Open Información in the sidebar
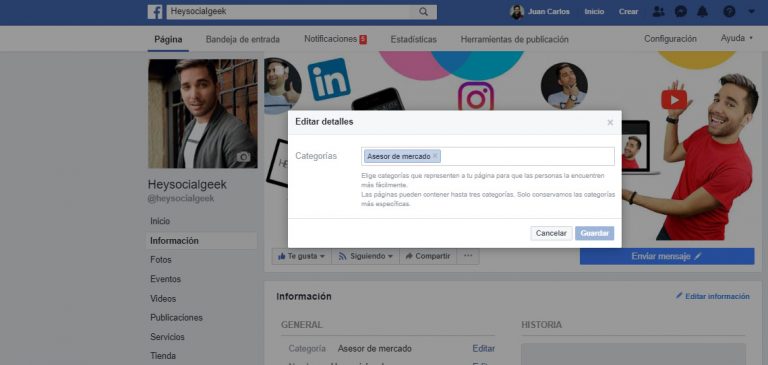 coord(201,241)
